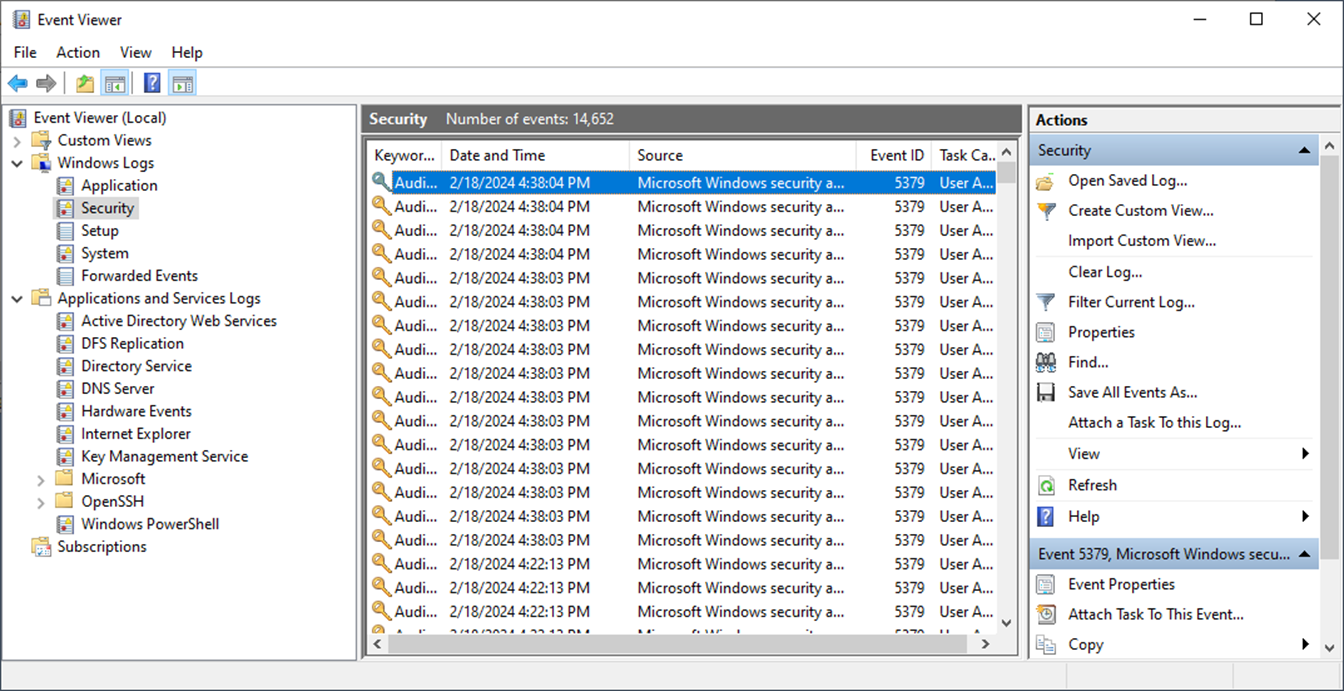
Task: Click the Filter Current Log funnel icon
Action: tap(1046, 302)
